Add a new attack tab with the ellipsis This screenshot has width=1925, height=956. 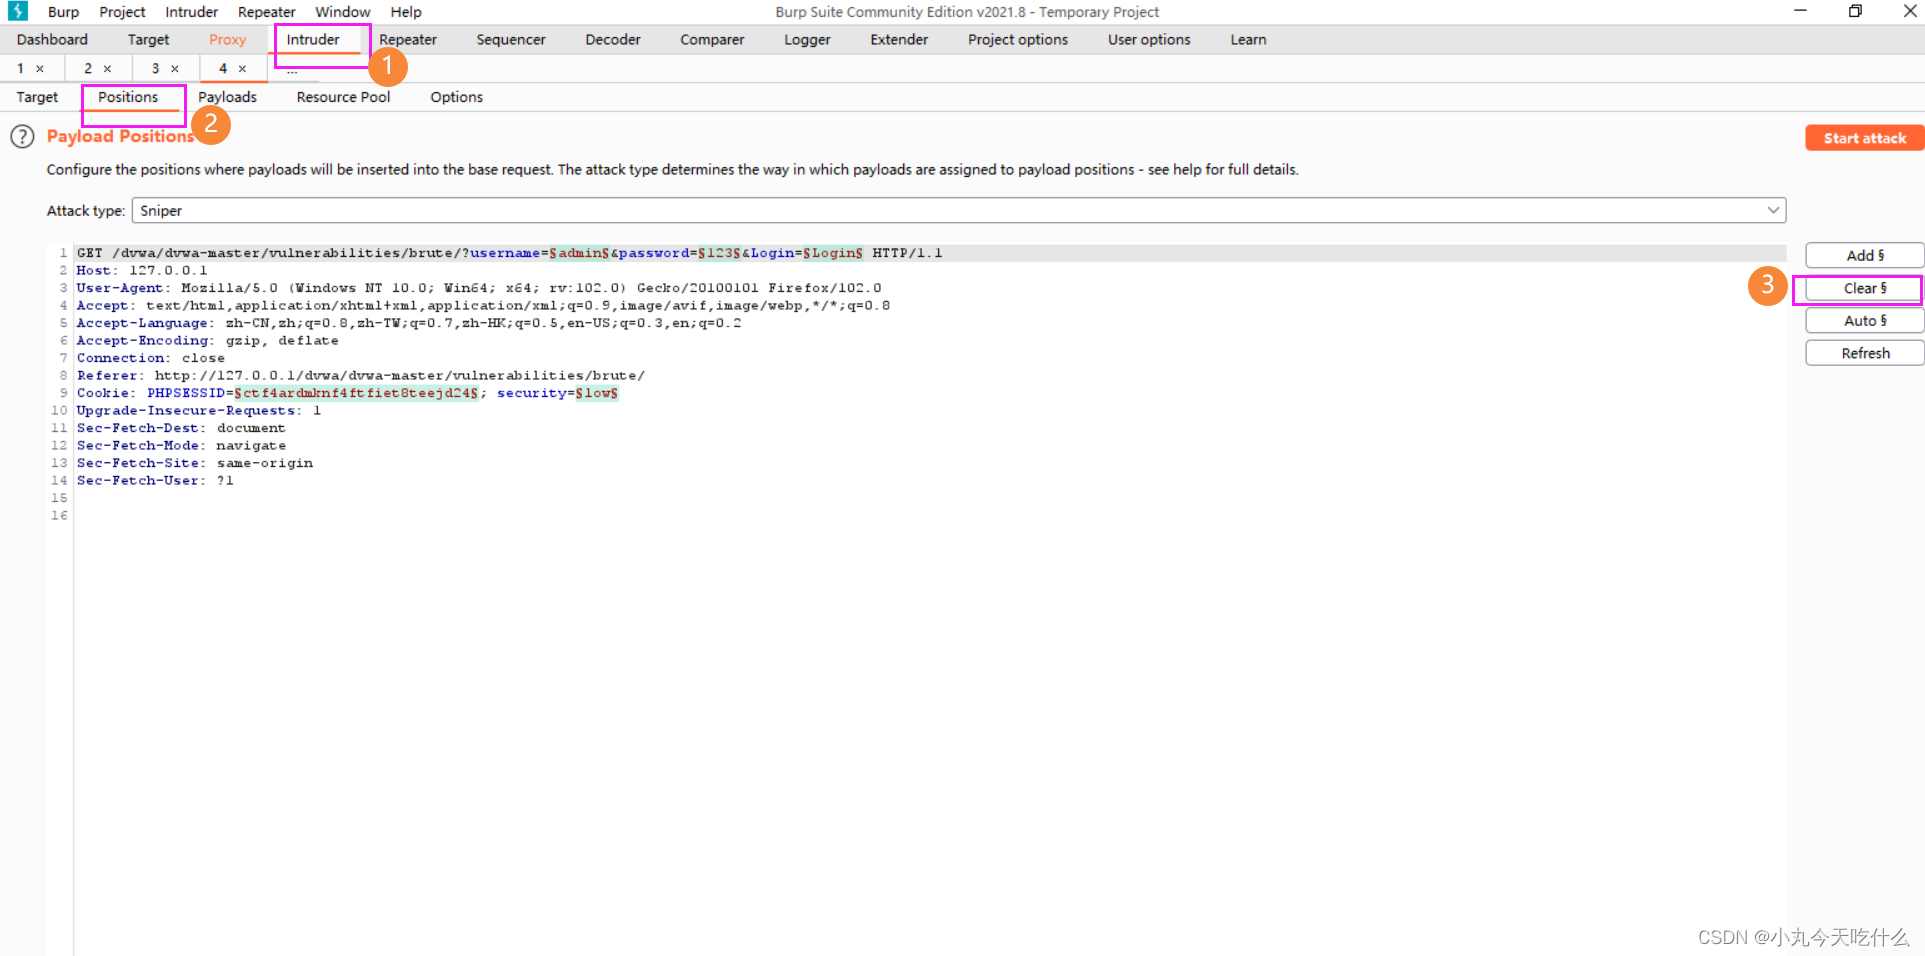pos(292,70)
